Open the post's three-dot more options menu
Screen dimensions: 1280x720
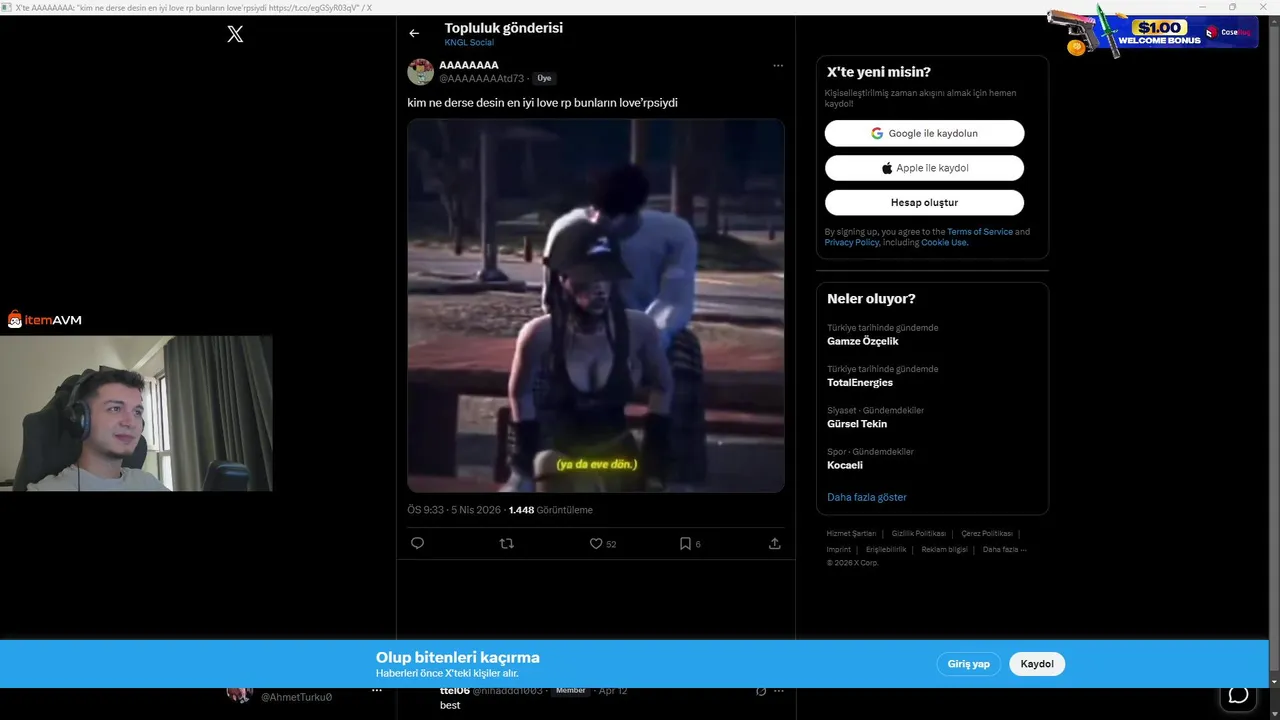[778, 66]
